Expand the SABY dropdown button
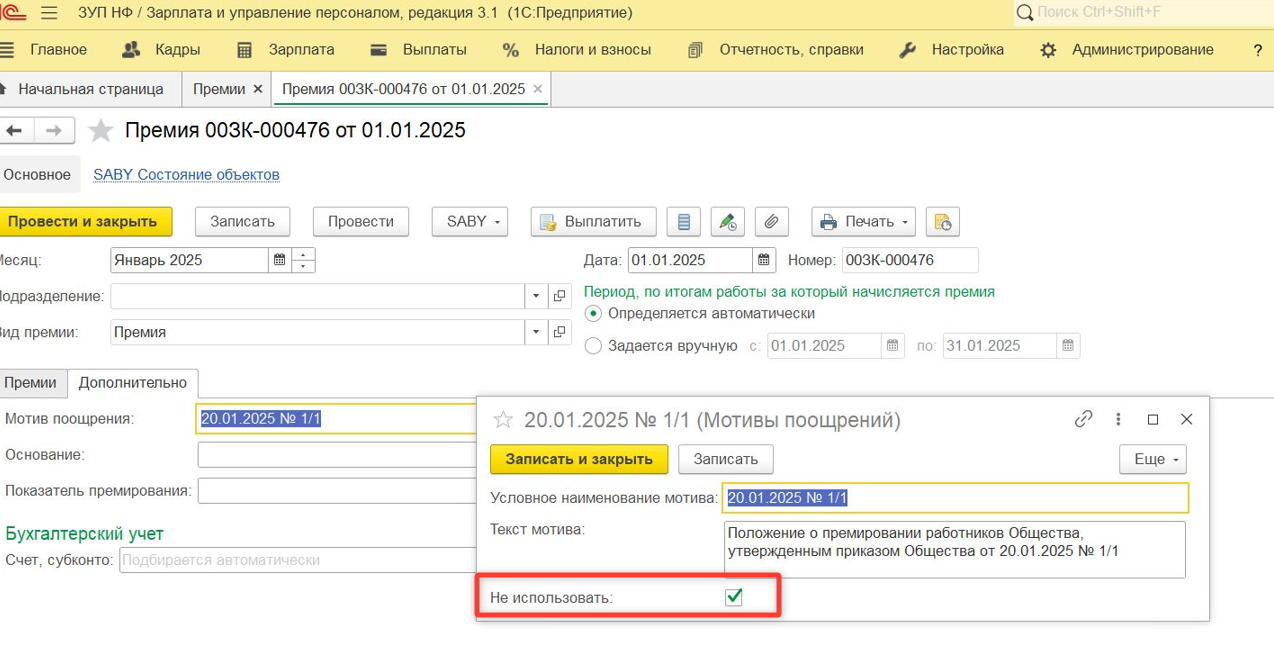Screen dimensions: 1274x657 click(x=470, y=222)
